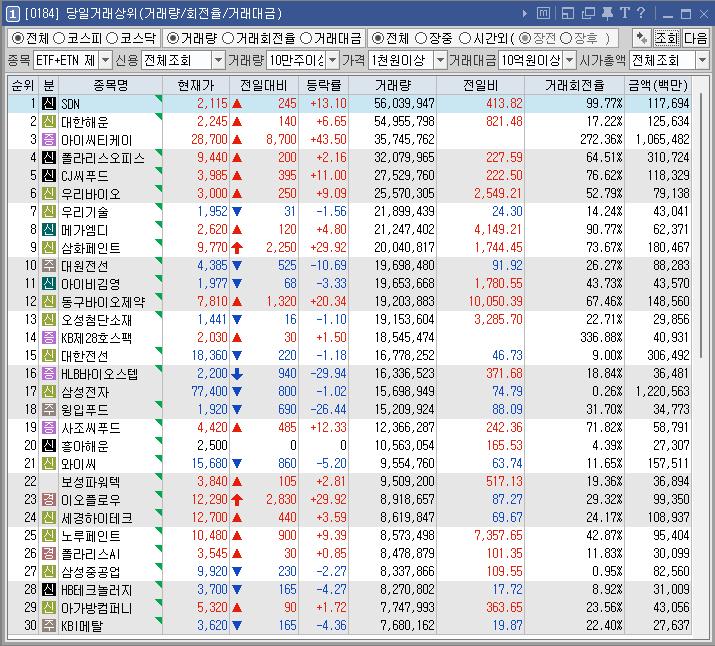The image size is (715, 646).
Task: Click the 거래량 table column header
Action: point(393,85)
